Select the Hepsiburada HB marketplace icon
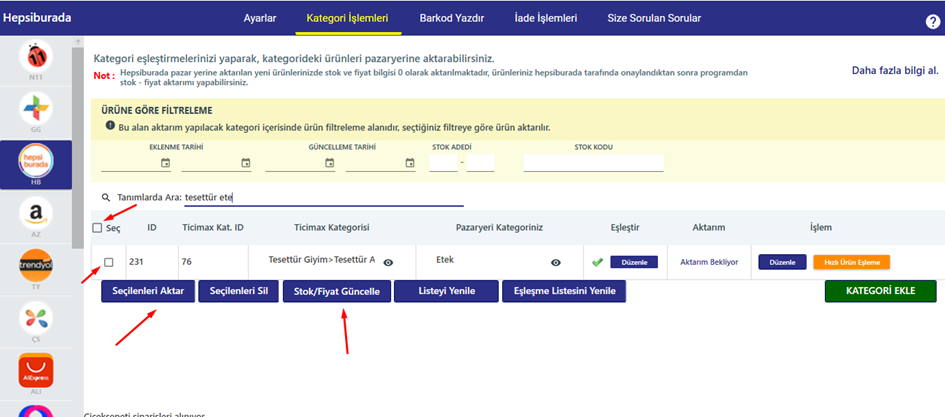 click(x=36, y=163)
